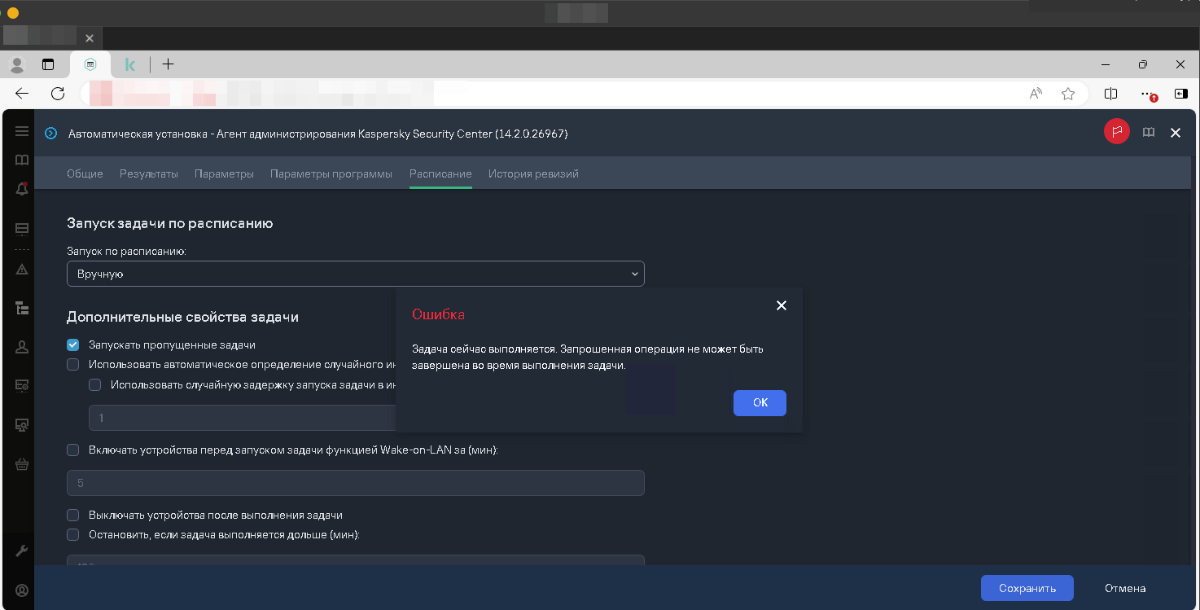Uncheck Запускать пропущенные задачи

point(73,344)
